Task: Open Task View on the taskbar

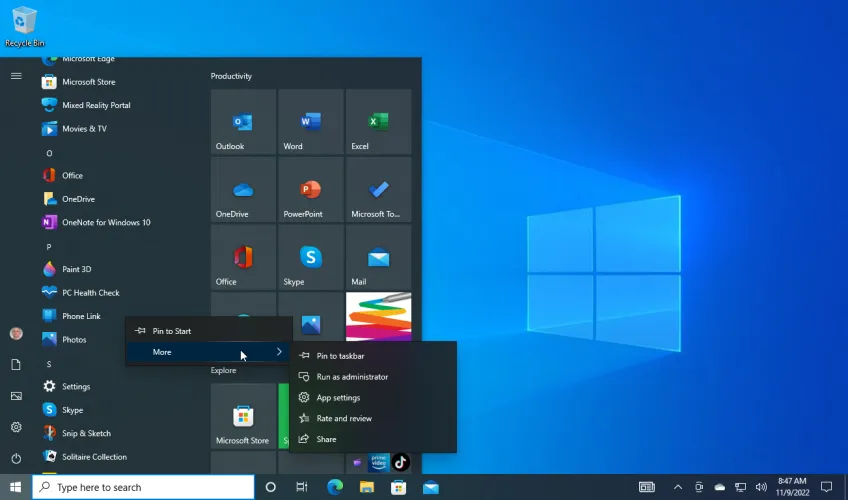Action: point(301,487)
